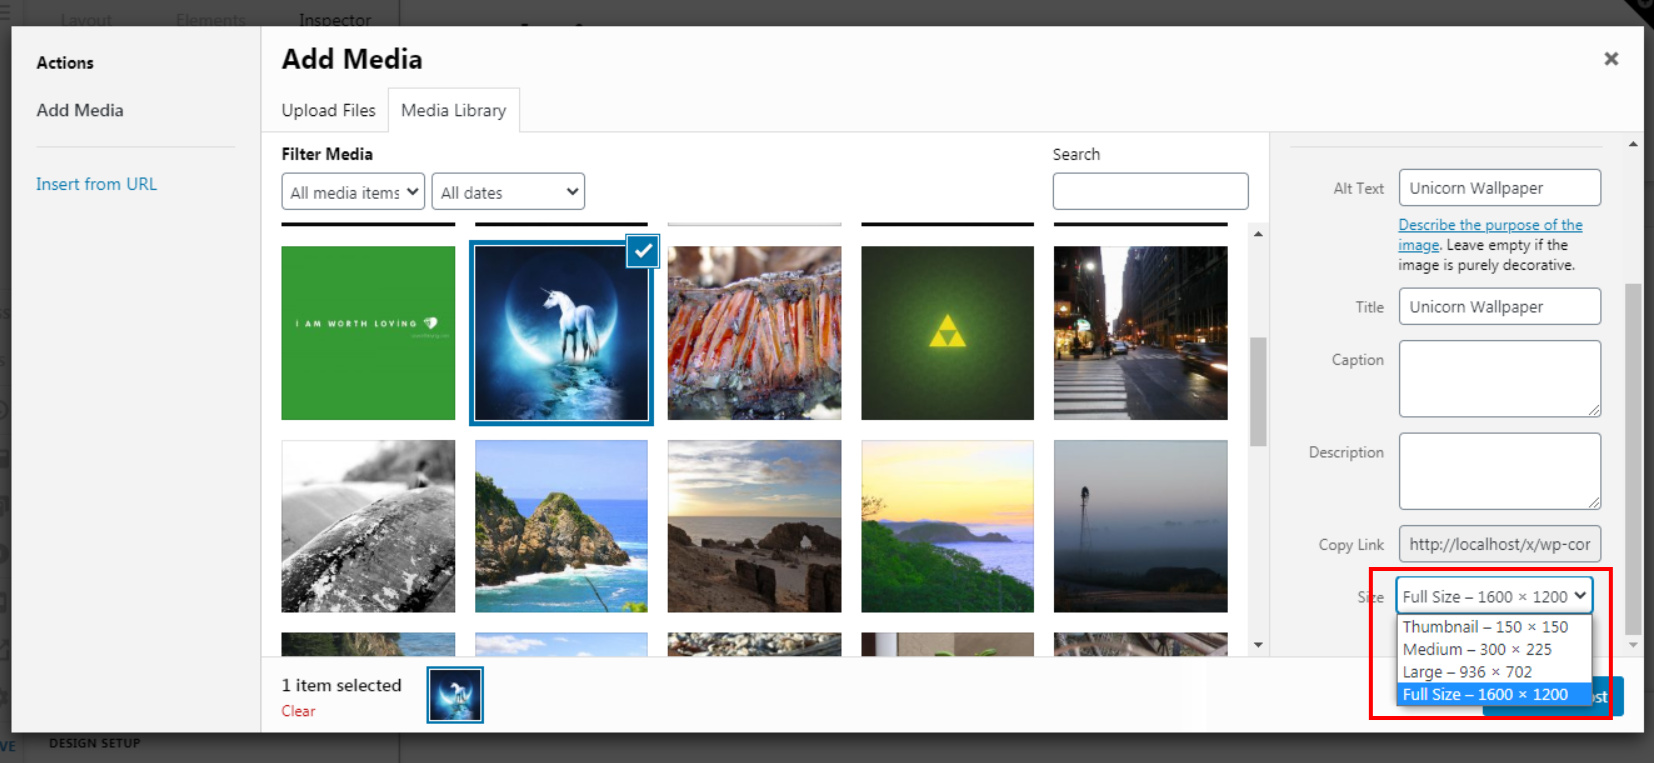
Task: Select the beach rock arch photo
Action: pyautogui.click(x=754, y=526)
